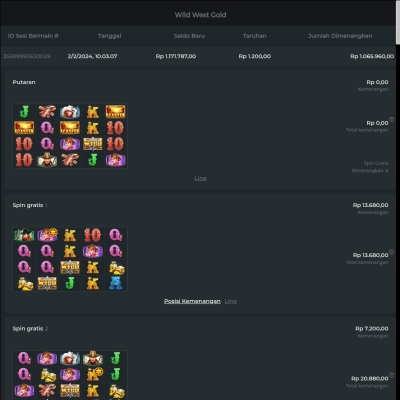This screenshot has height=400, width=400.
Task: Click the info icon beside Putaran total kemenangan
Action: tap(391, 119)
